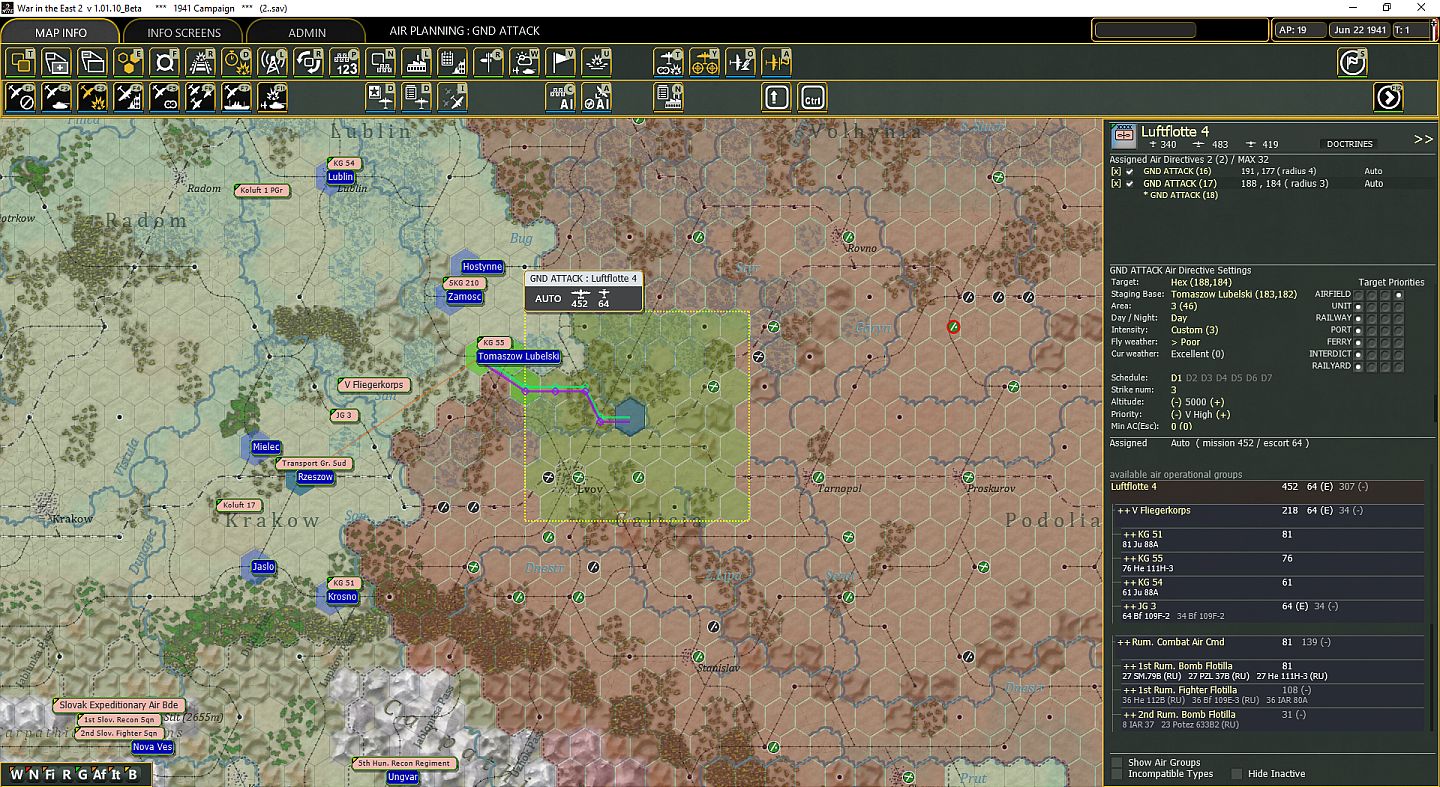Image resolution: width=1440 pixels, height=787 pixels.
Task: Switch to the MAP INFO tab
Action: tap(61, 33)
